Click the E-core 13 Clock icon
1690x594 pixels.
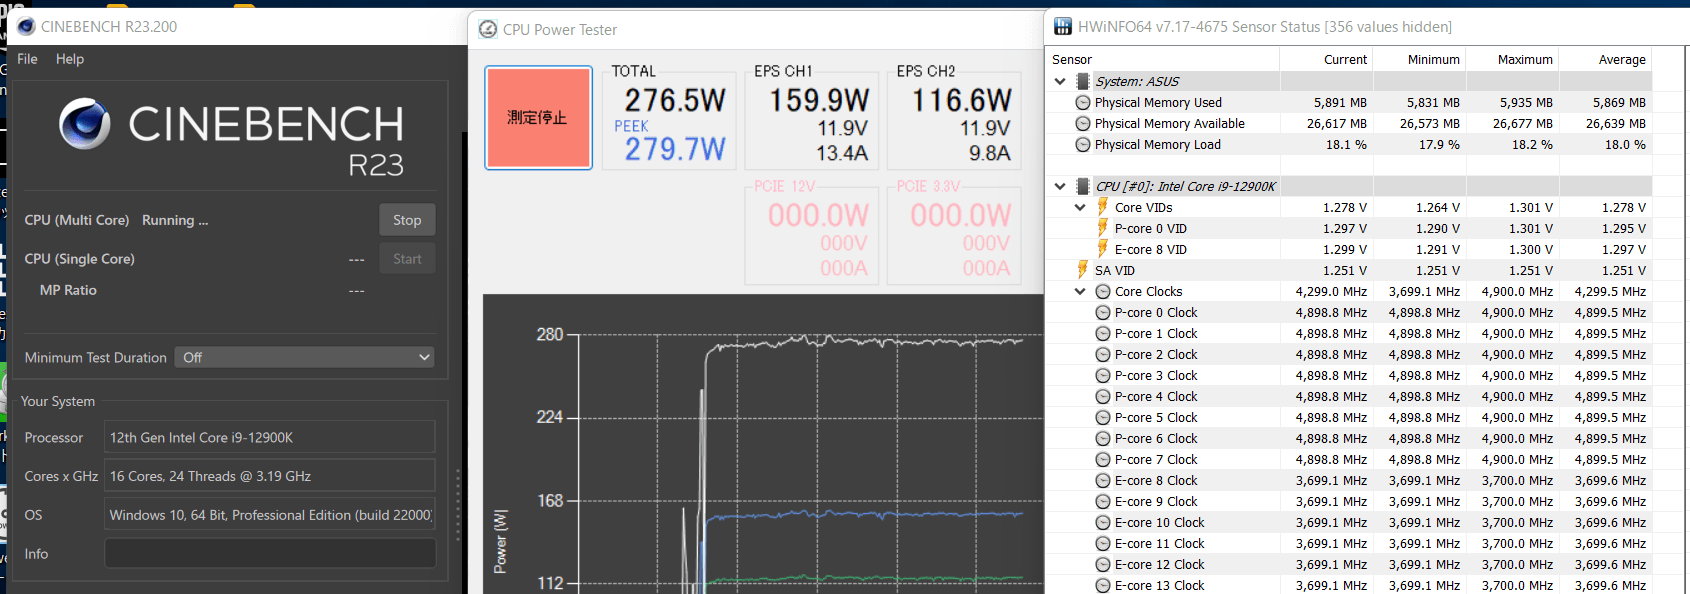point(1103,585)
